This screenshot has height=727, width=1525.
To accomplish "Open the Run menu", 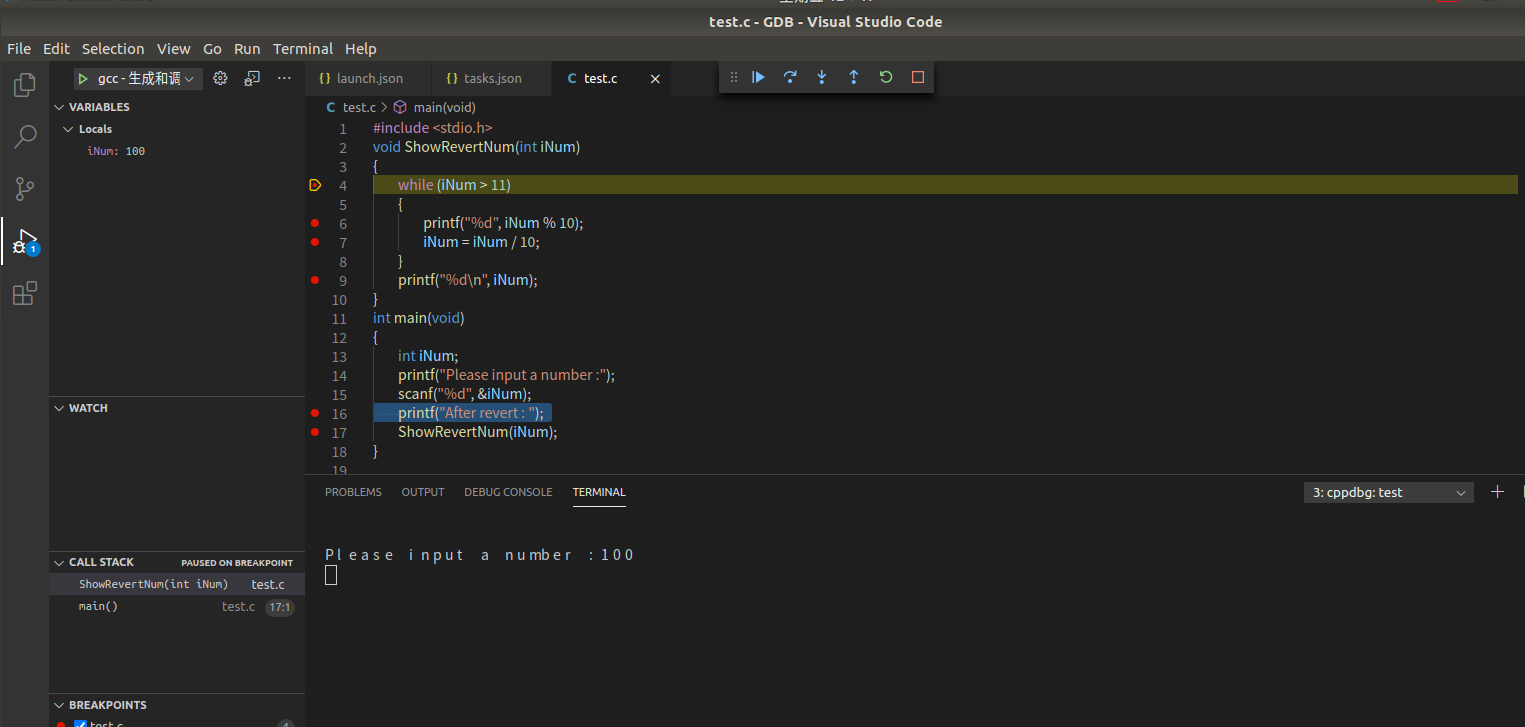I will [x=247, y=49].
